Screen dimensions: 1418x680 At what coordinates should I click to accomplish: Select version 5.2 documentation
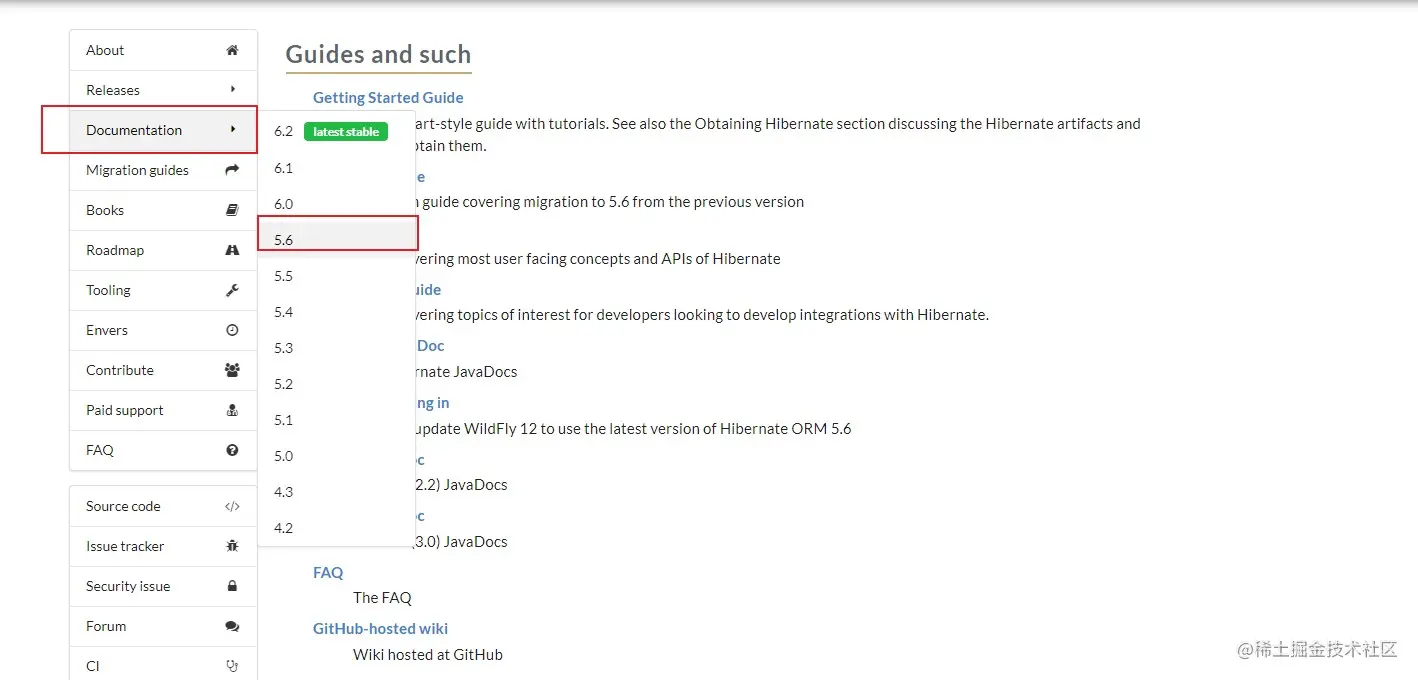(x=337, y=384)
